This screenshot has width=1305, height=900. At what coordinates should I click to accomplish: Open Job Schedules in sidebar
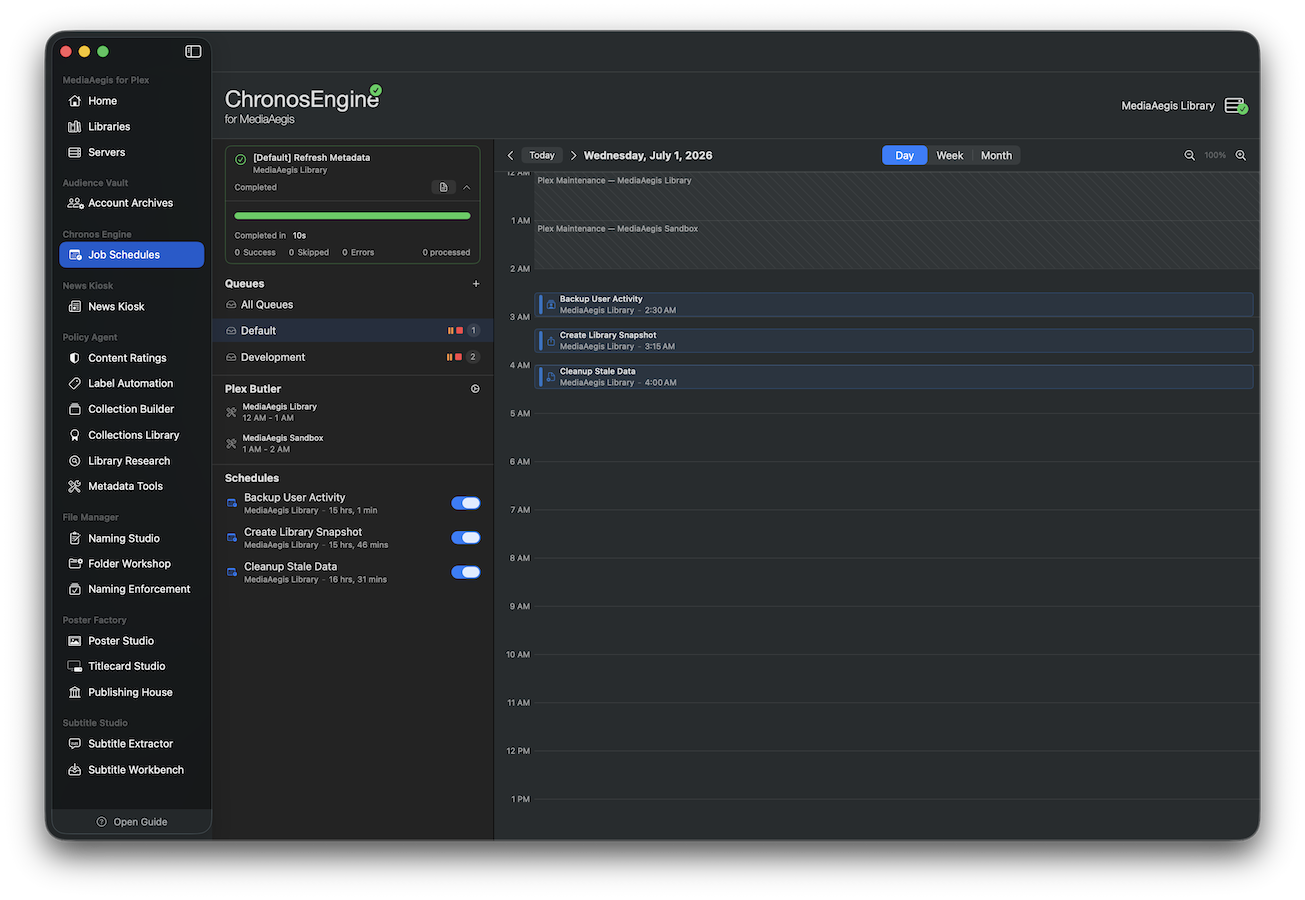tap(131, 255)
